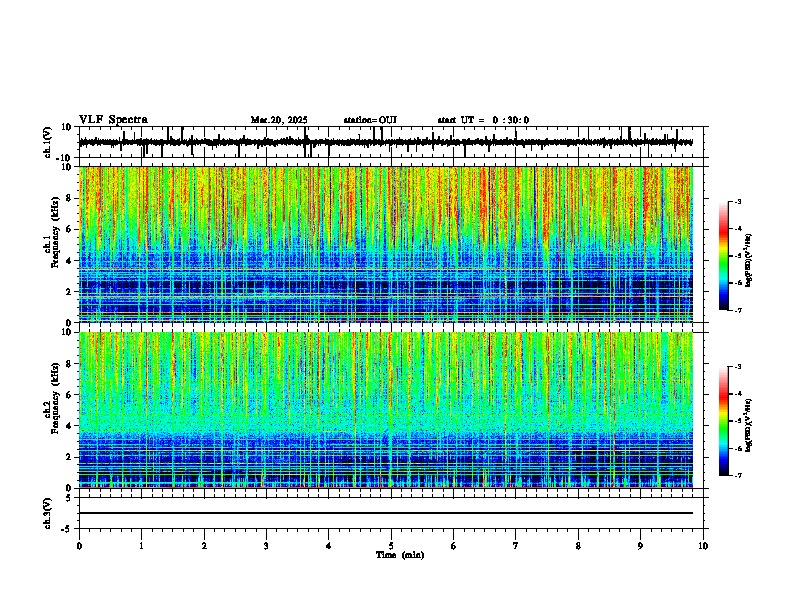Click the ch.1 voltage waveform trace
The width and height of the screenshot is (792, 612).
coord(385,142)
